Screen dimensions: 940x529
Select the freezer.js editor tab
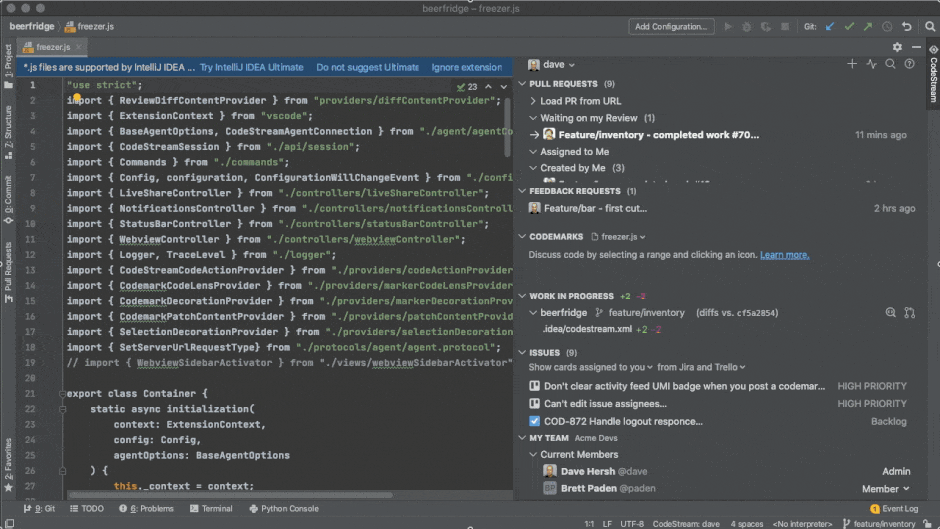[x=52, y=47]
